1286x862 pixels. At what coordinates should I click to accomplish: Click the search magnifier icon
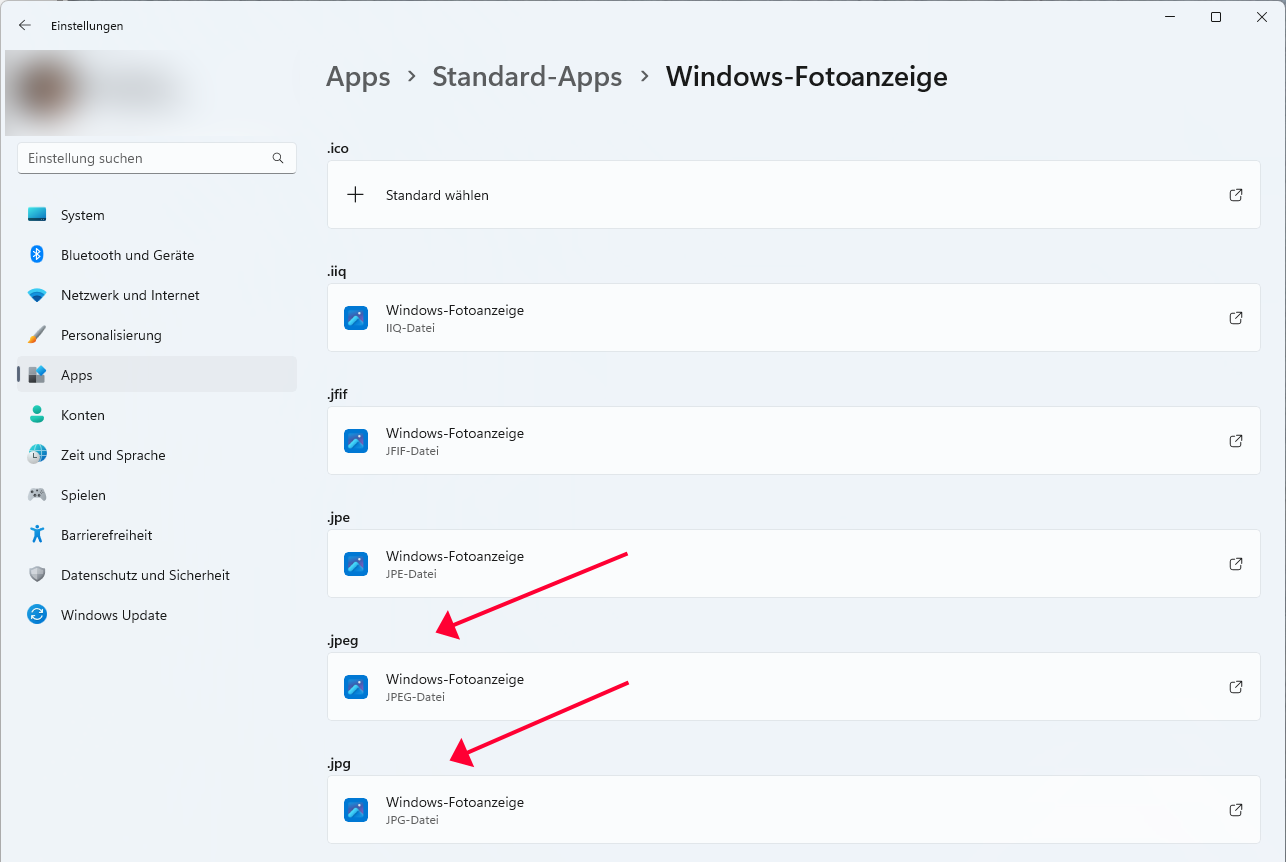pyautogui.click(x=278, y=158)
